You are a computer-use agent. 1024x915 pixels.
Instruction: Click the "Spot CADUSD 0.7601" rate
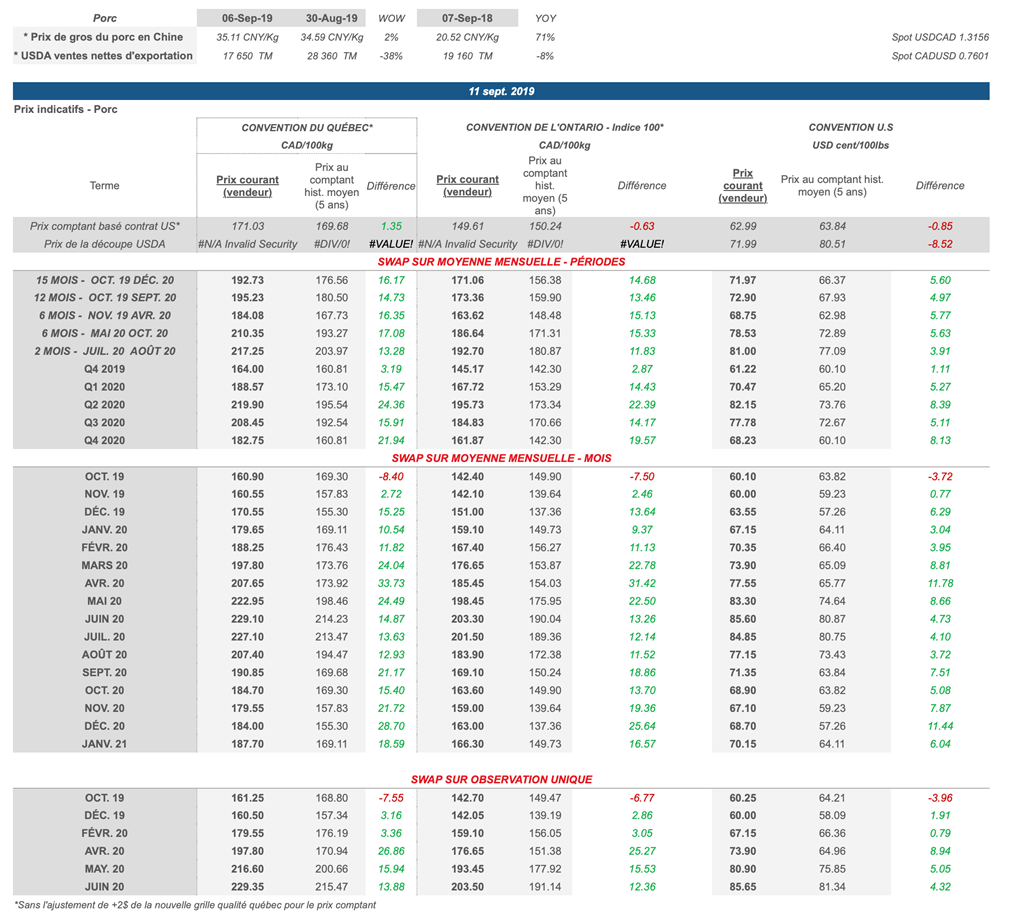tap(939, 56)
